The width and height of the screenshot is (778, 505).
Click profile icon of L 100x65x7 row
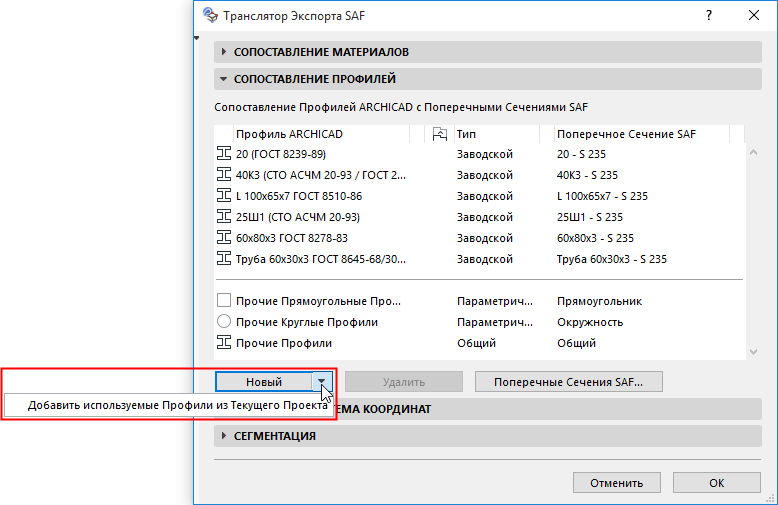224,195
